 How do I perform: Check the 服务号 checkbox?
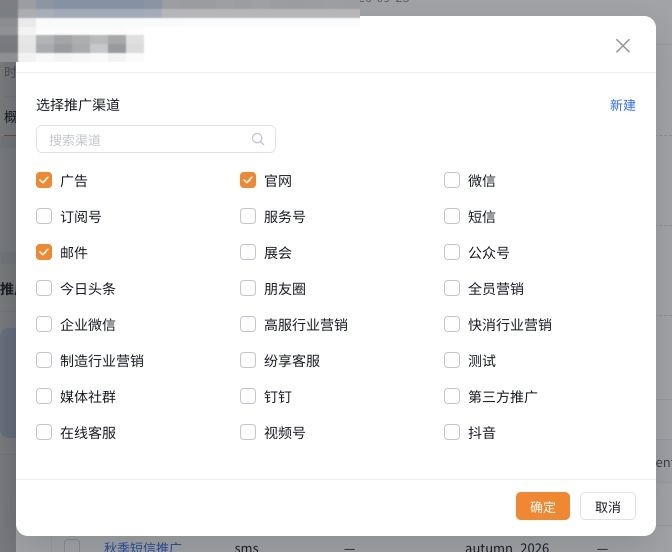pos(248,216)
